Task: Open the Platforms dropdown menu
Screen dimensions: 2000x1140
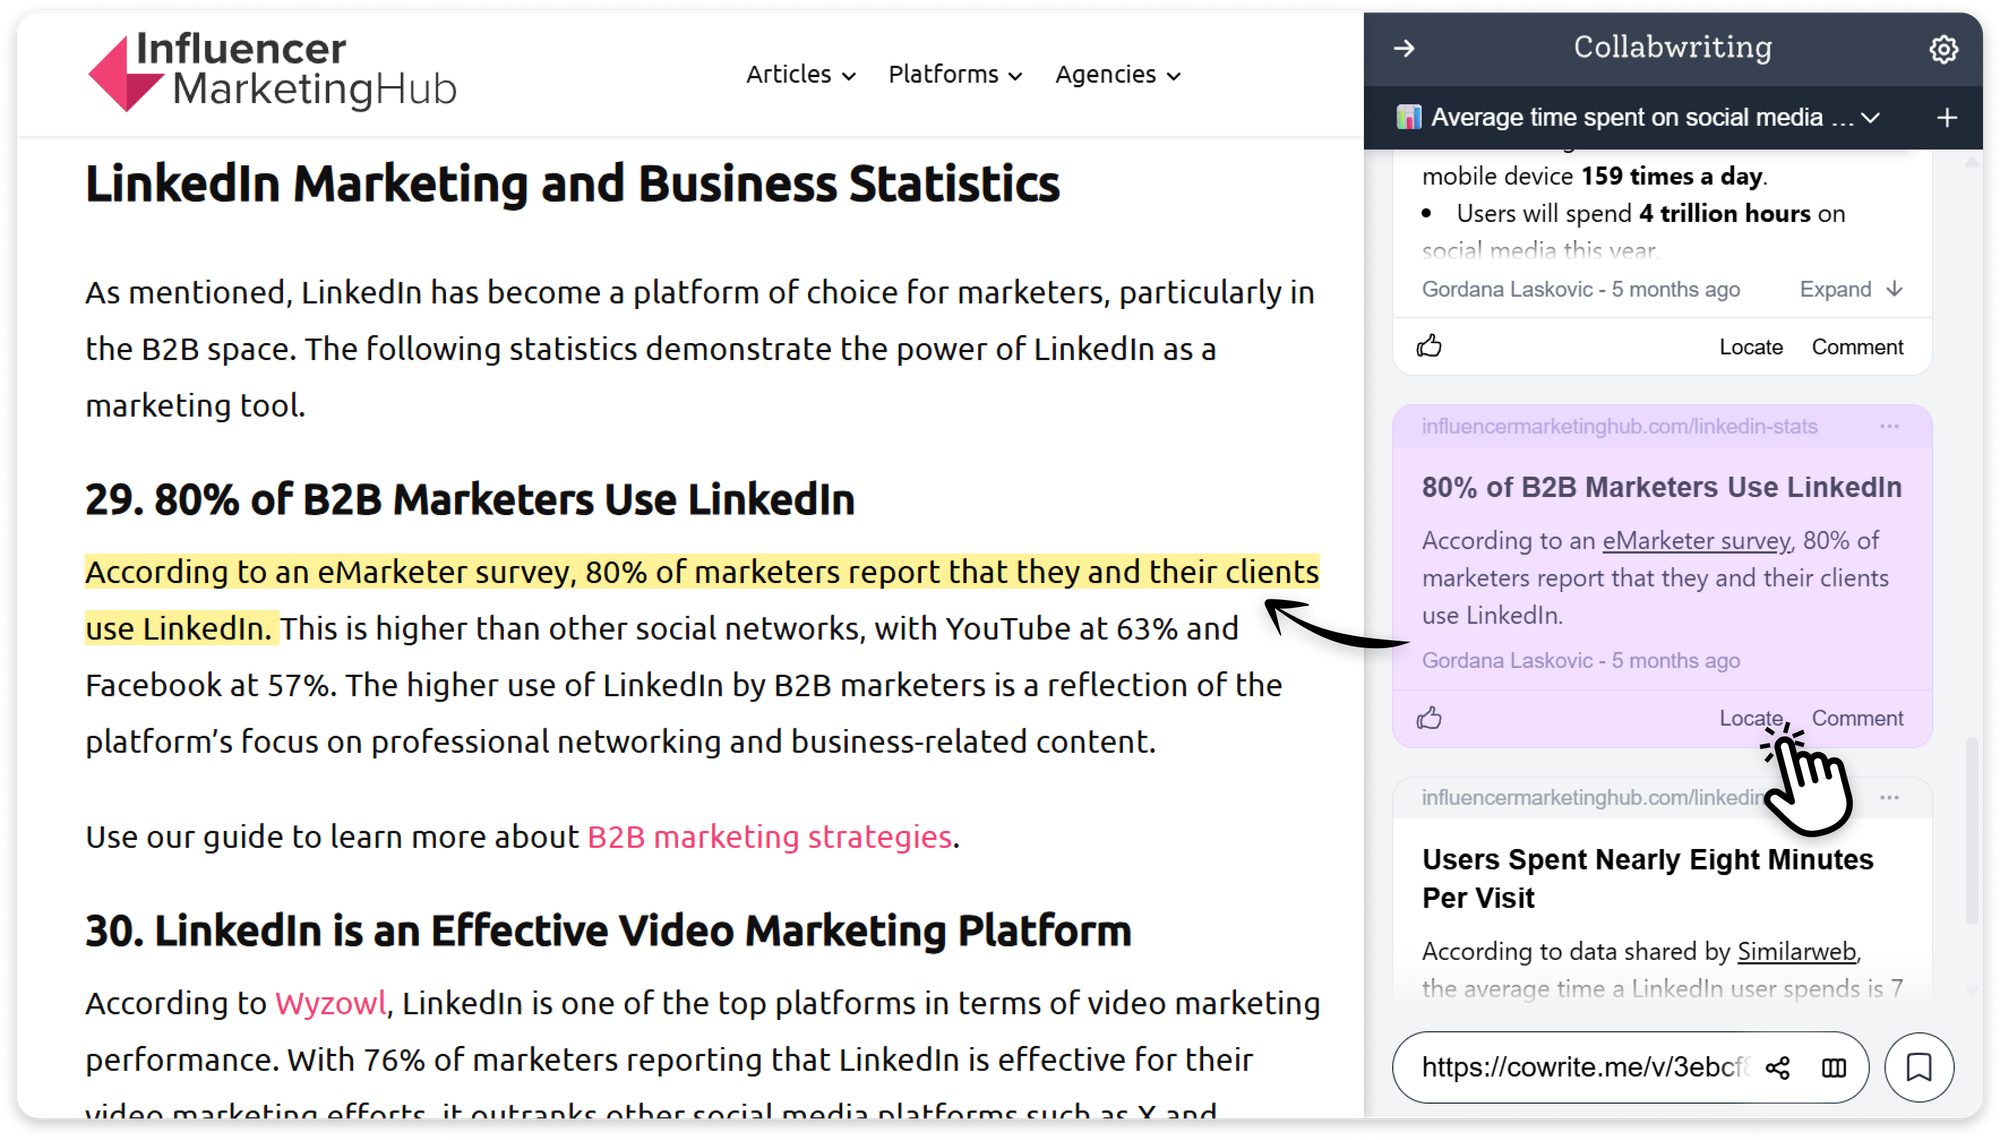Action: tap(955, 75)
